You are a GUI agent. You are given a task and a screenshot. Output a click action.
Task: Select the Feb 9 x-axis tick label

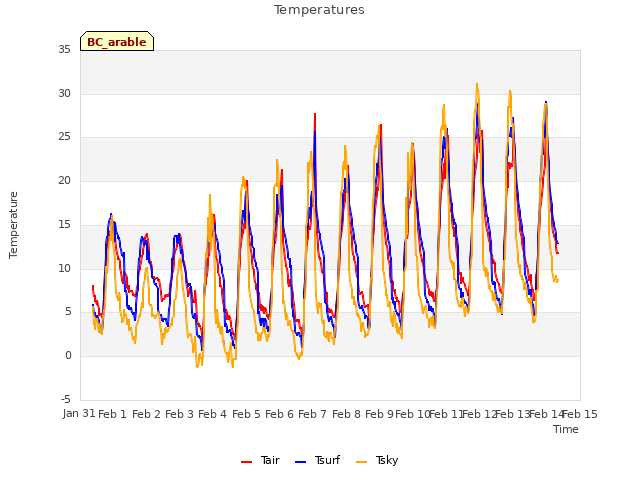[x=379, y=414]
